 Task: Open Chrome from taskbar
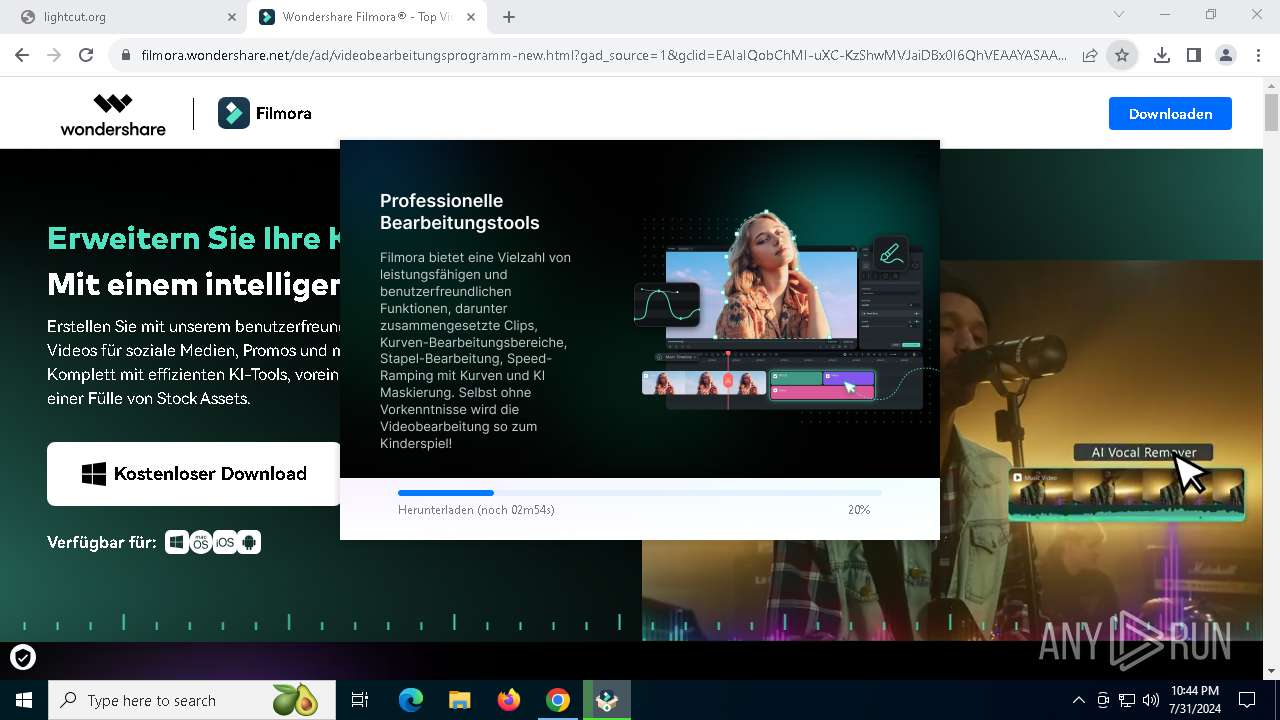coord(557,700)
